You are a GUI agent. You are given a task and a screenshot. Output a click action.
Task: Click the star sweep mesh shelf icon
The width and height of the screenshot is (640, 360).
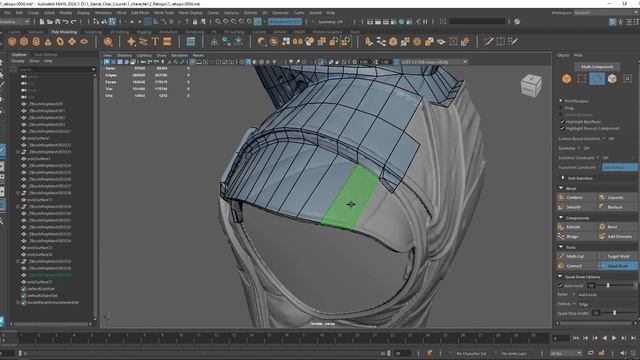point(131,41)
